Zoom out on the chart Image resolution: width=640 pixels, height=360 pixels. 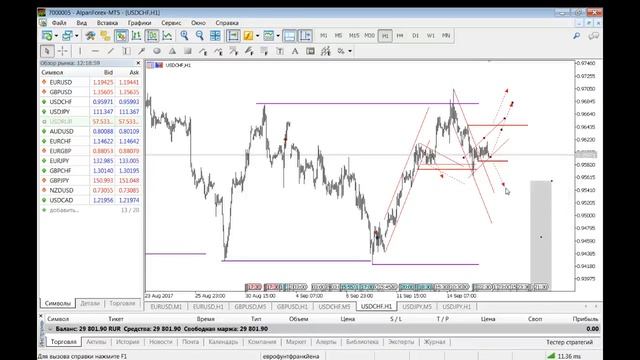[x=200, y=36]
